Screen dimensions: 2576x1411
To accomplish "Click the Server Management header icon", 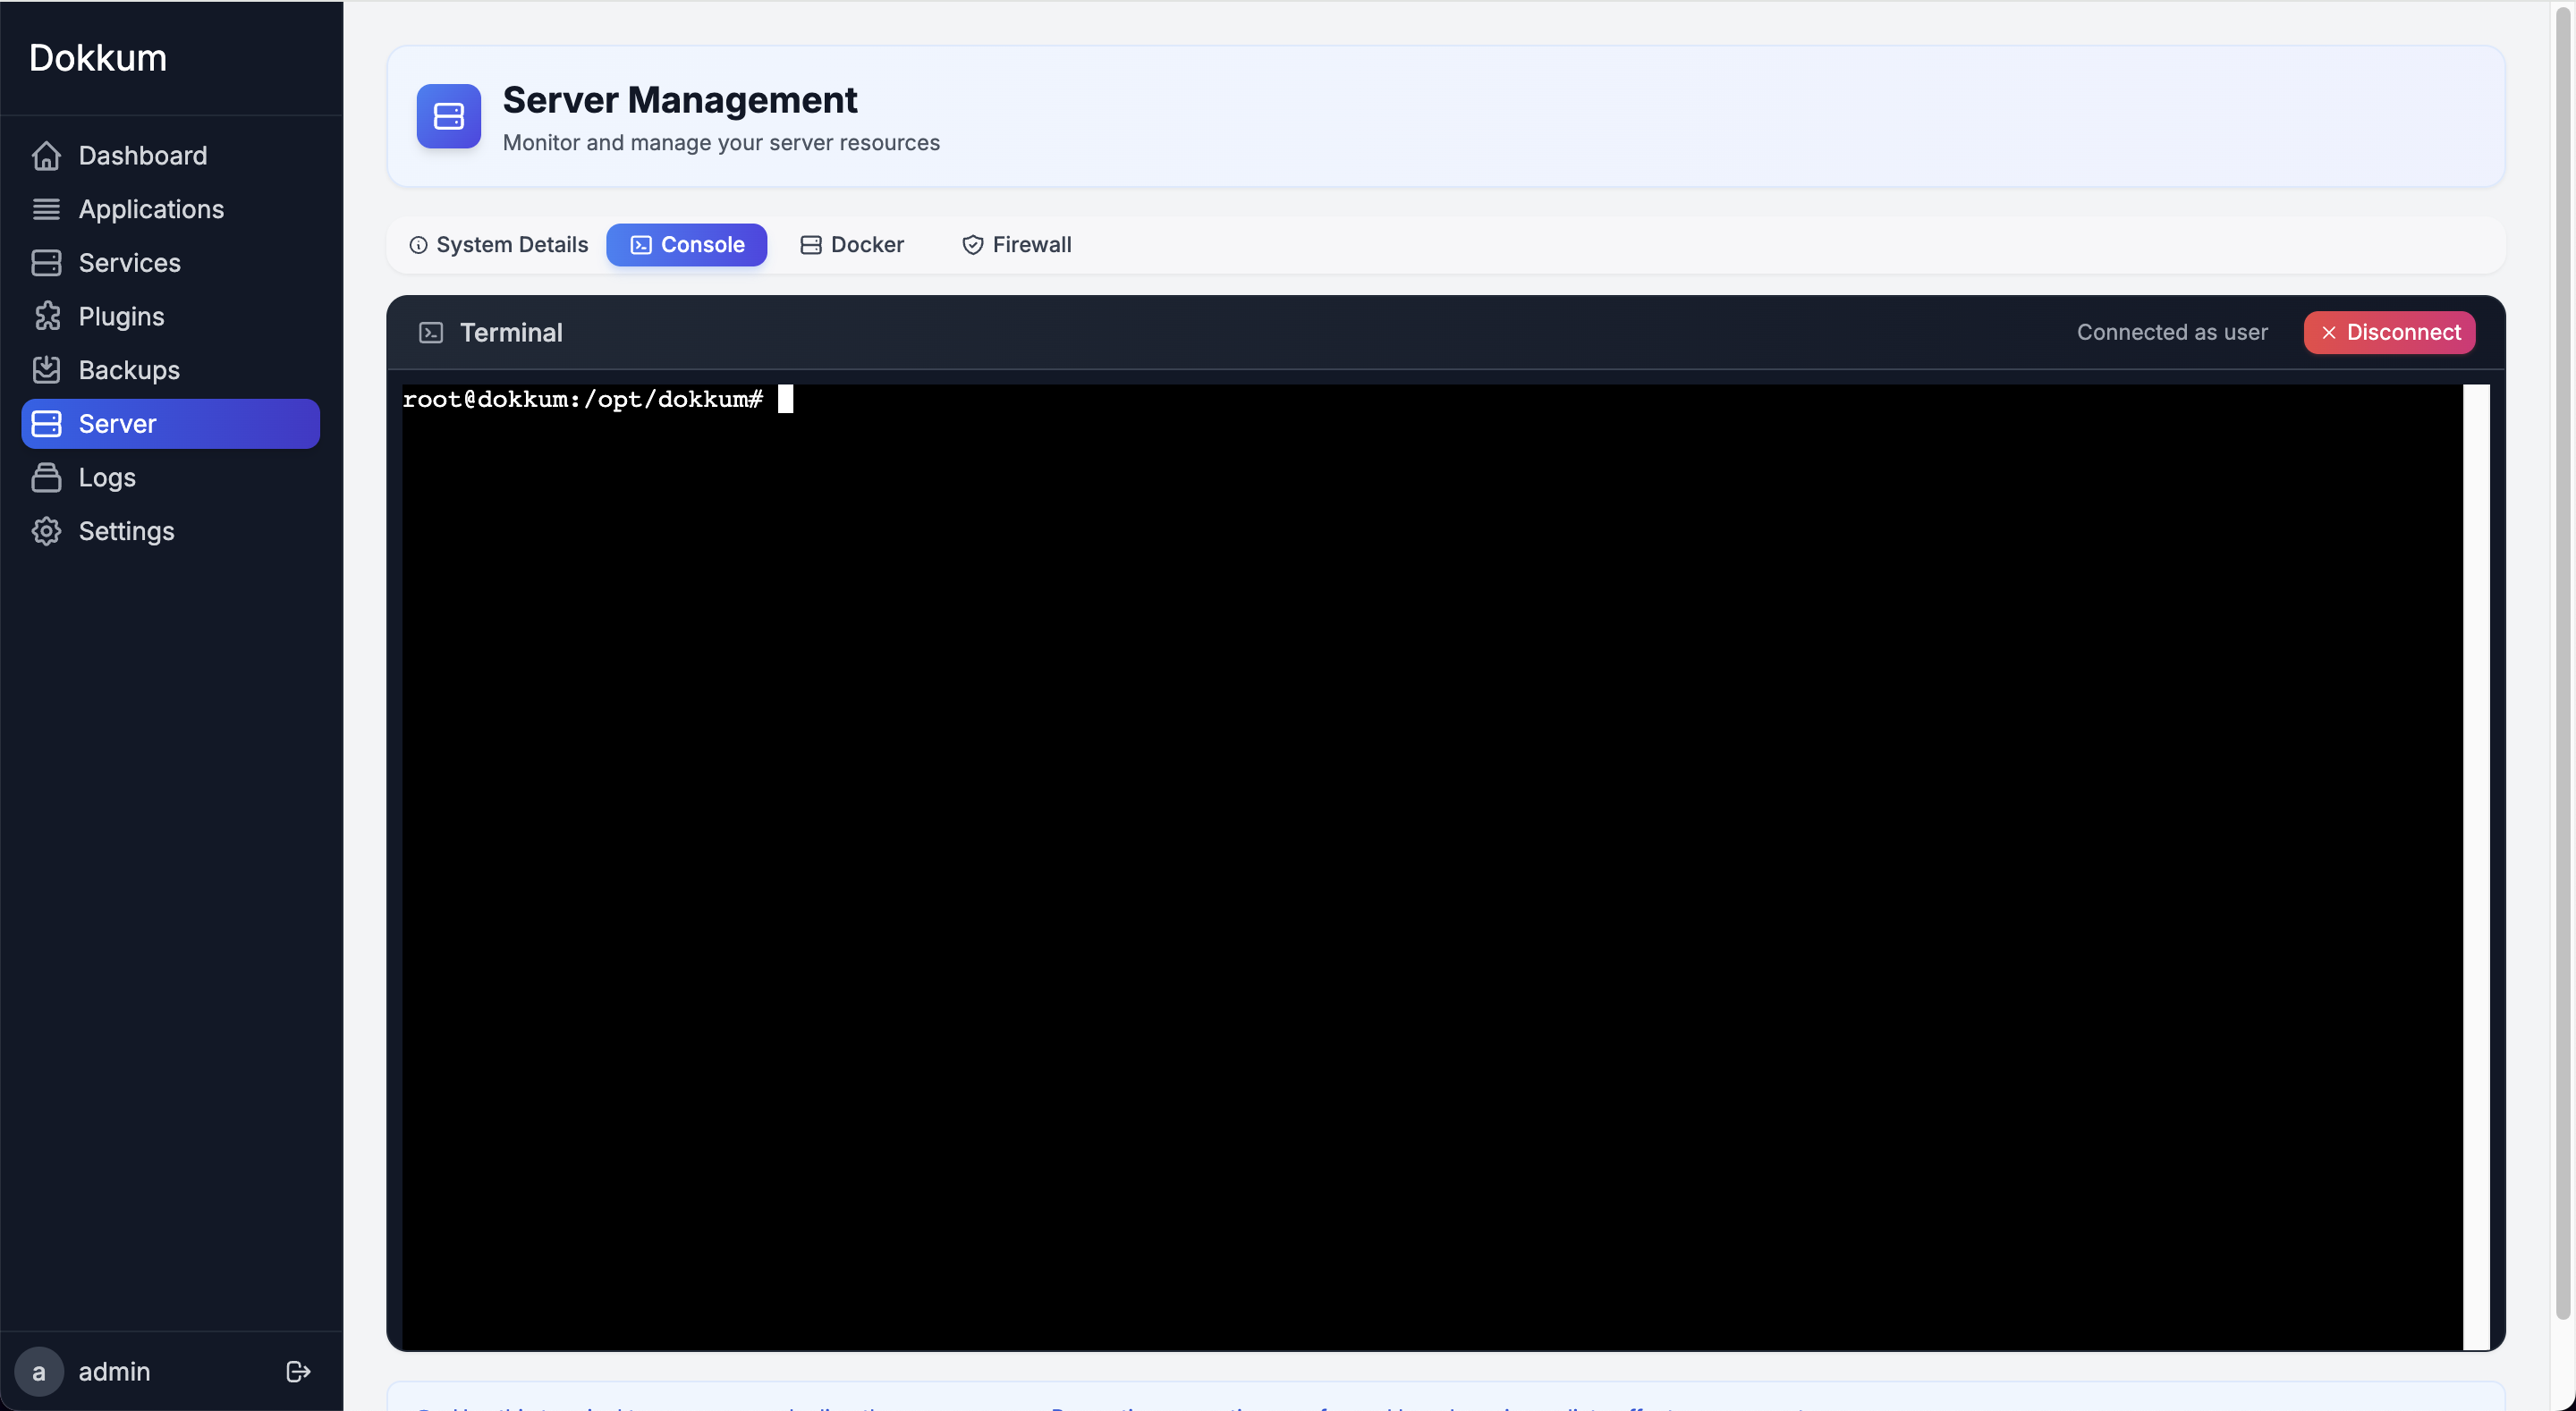I will (x=448, y=117).
